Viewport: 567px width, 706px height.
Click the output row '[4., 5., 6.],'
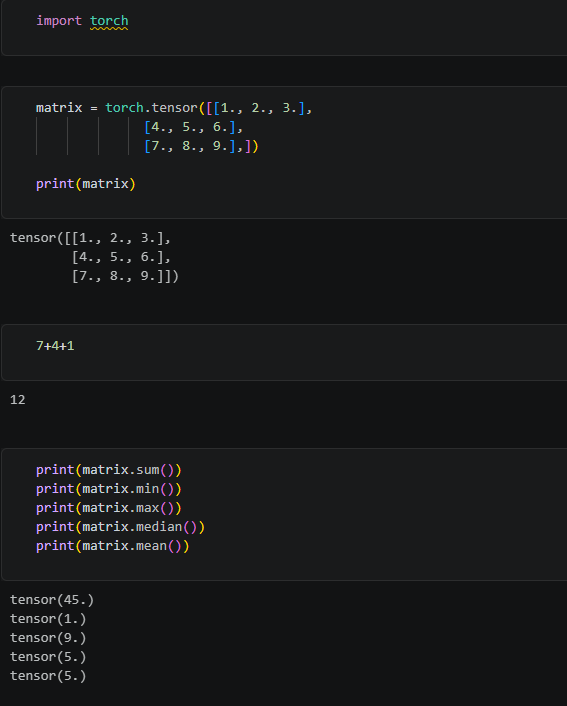point(121,257)
